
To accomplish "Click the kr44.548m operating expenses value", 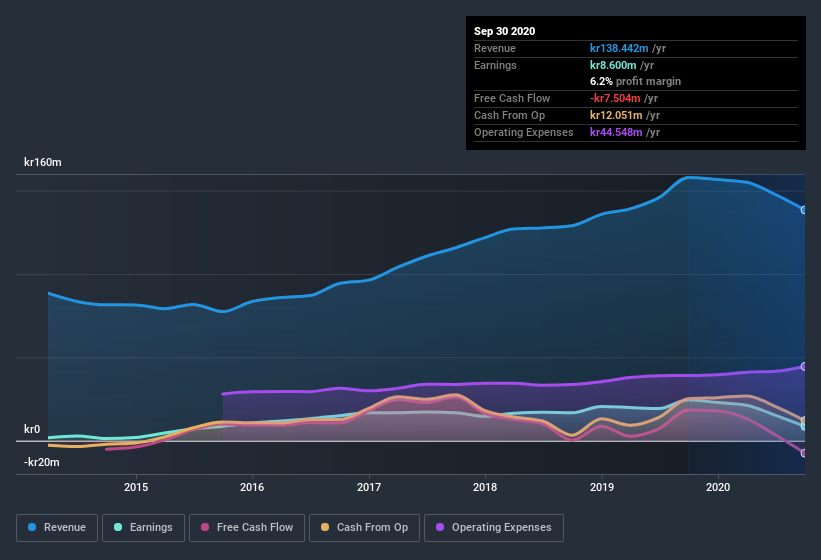I will [x=616, y=132].
